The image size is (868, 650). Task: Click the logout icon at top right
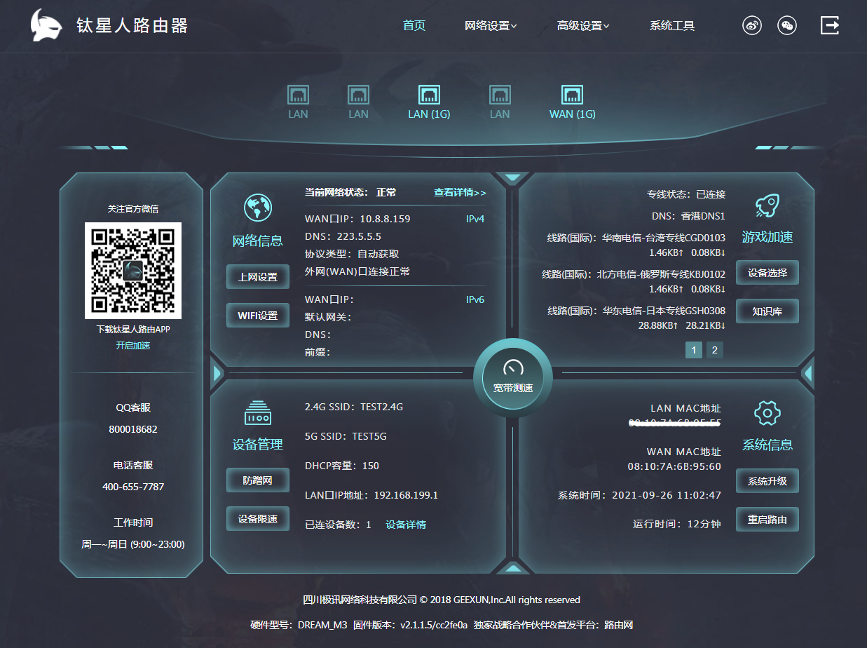coord(830,26)
